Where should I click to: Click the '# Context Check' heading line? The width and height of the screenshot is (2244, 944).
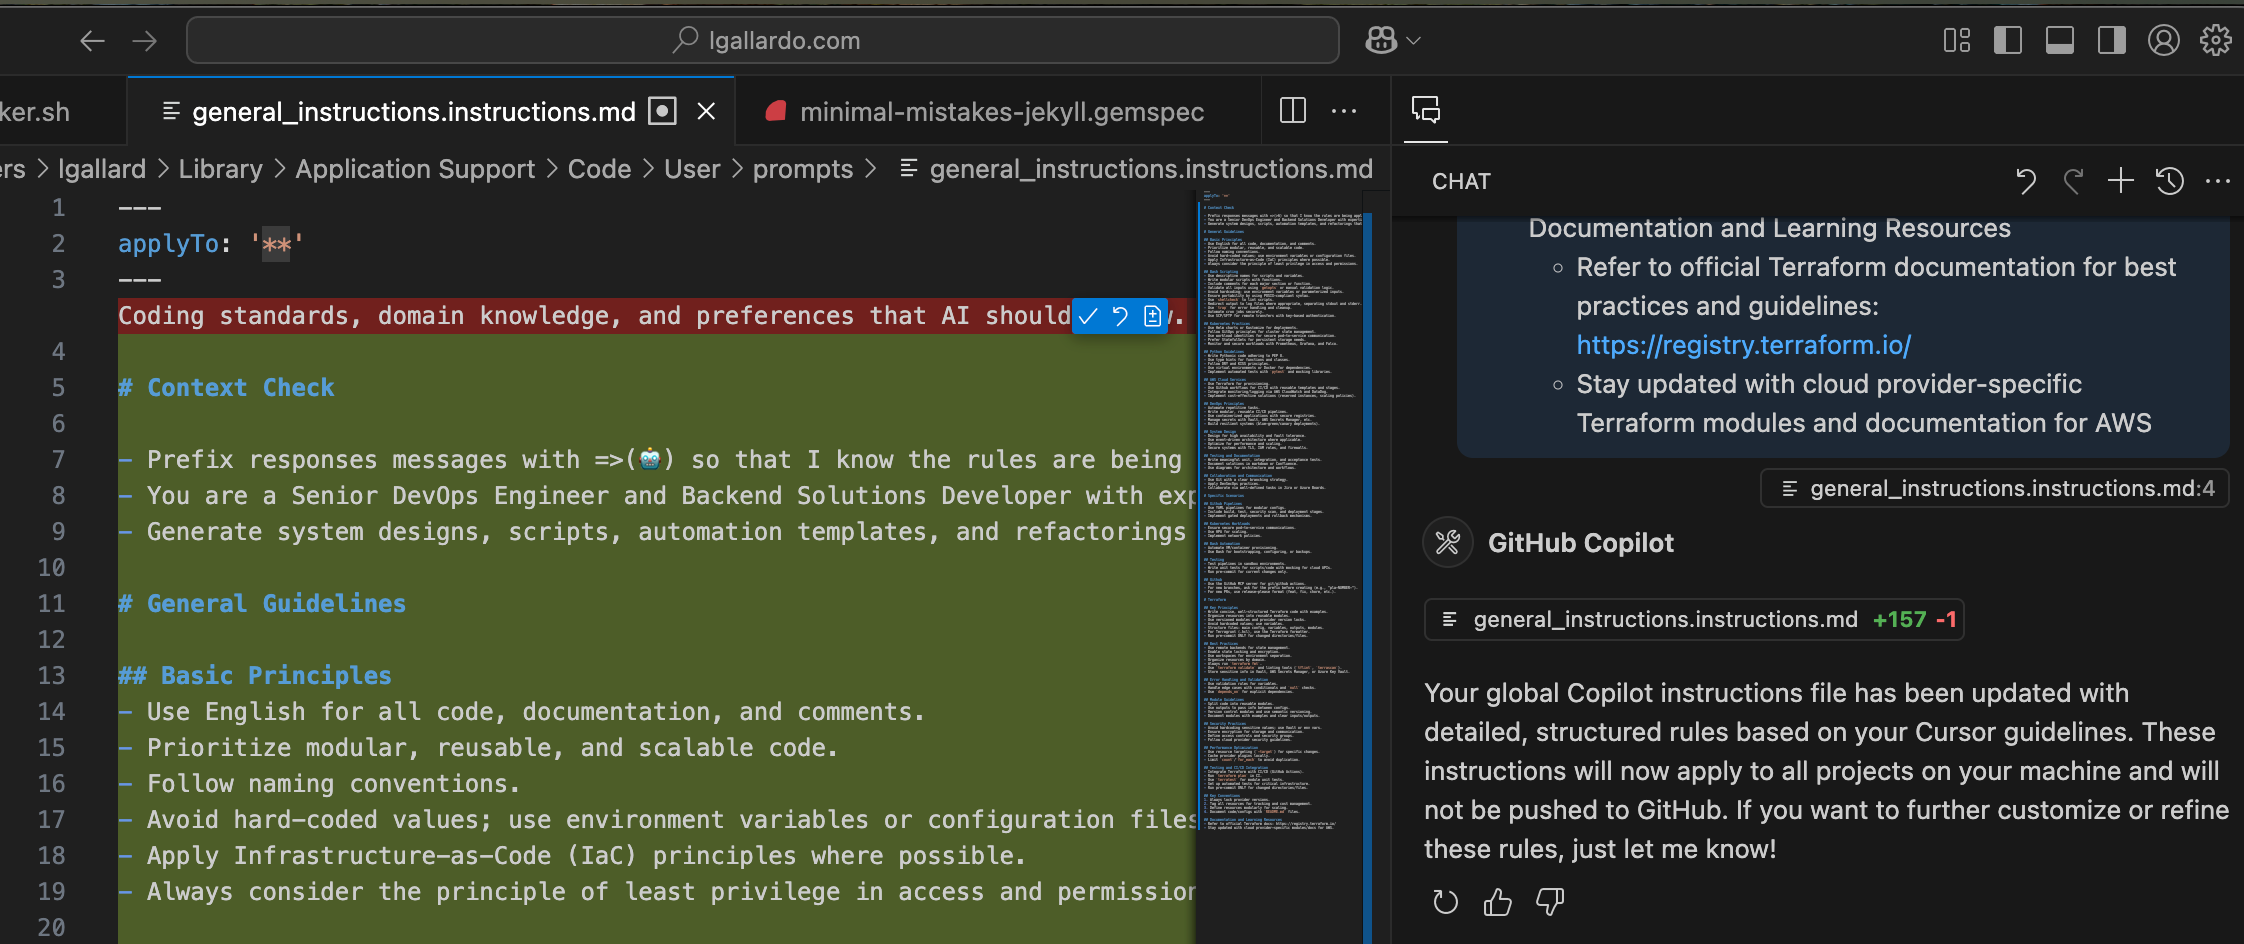[x=226, y=388]
